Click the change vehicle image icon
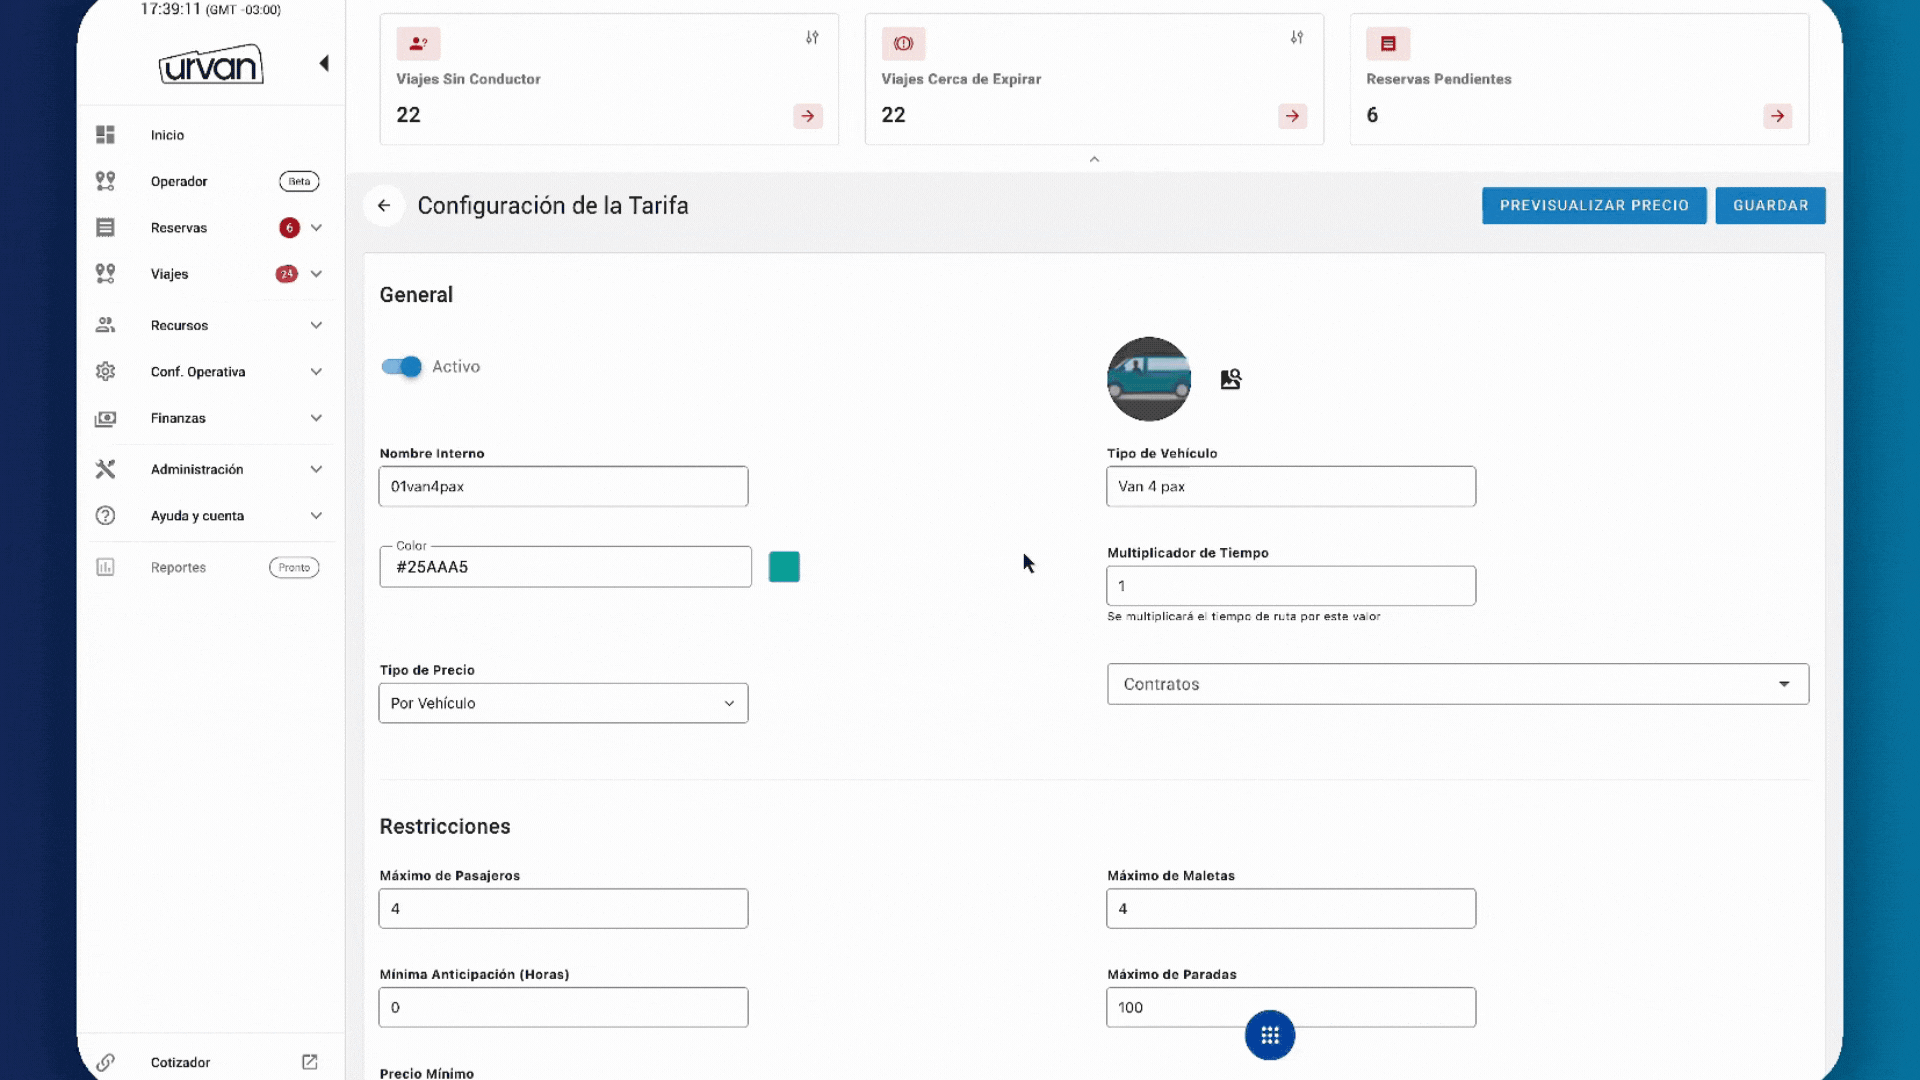This screenshot has width=1920, height=1080. [1230, 379]
